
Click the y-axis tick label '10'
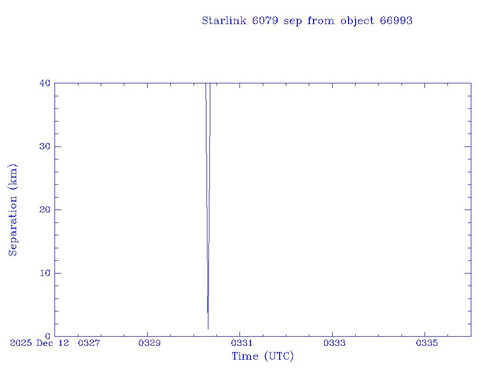(x=45, y=273)
